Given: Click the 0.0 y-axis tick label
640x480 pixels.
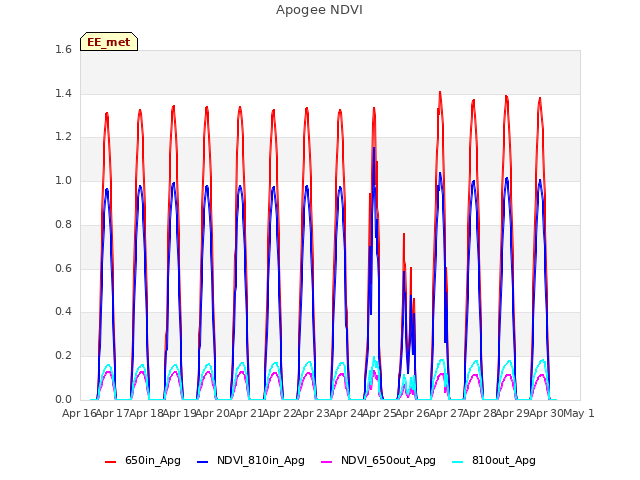Looking at the screenshot, I should pyautogui.click(x=63, y=399).
